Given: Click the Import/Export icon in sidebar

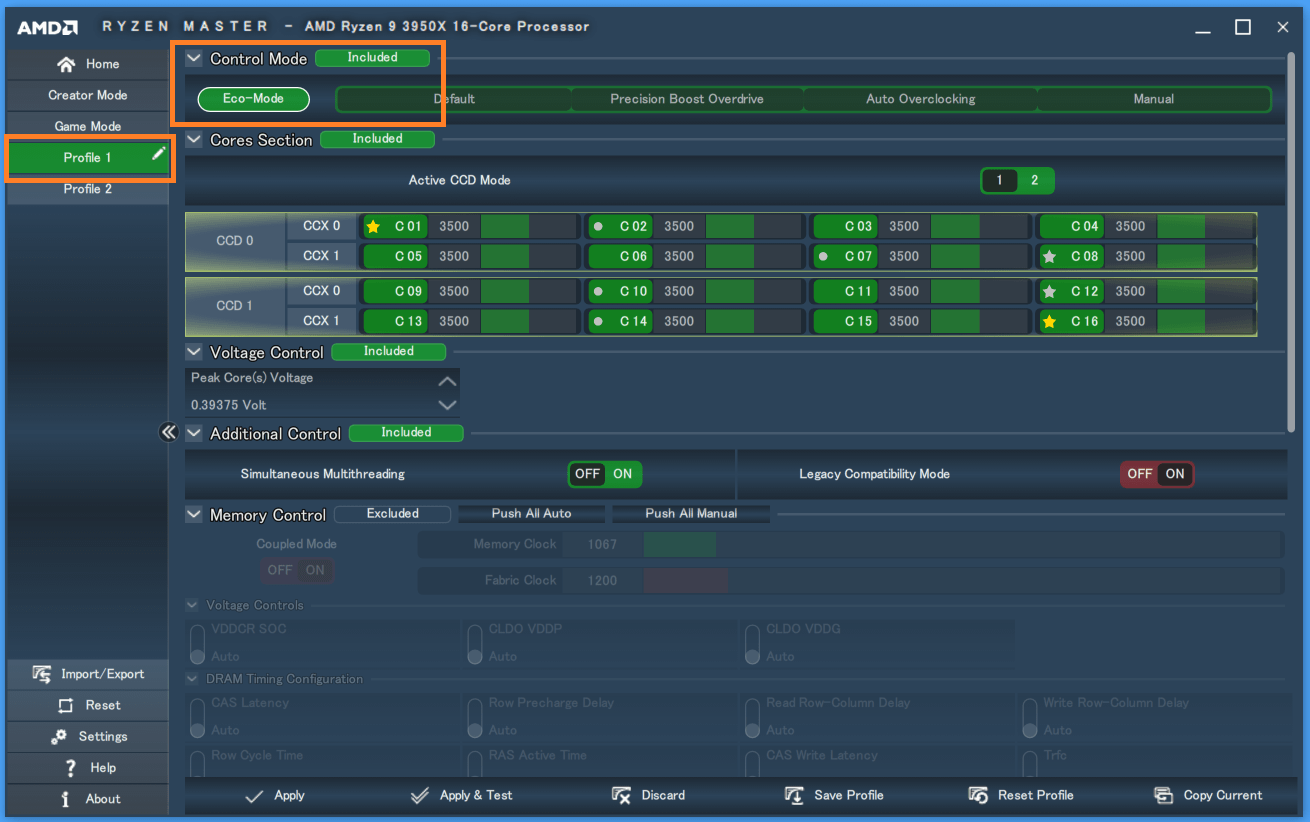Looking at the screenshot, I should pos(42,674).
